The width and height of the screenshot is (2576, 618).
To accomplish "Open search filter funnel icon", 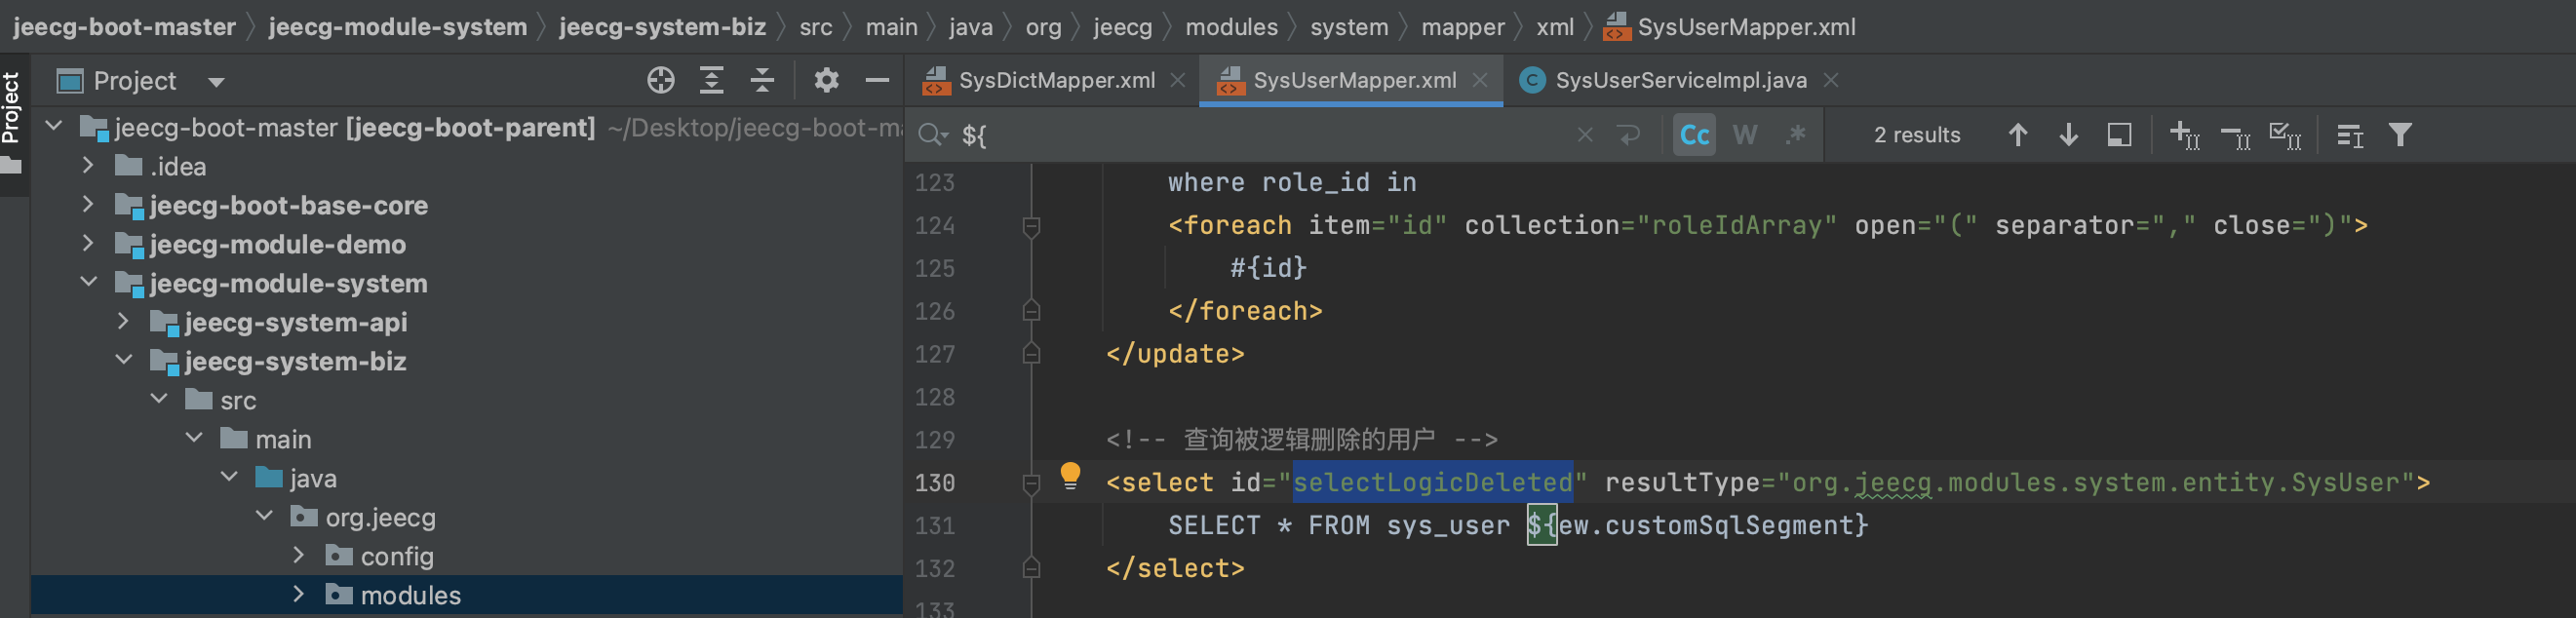I will coord(2400,135).
